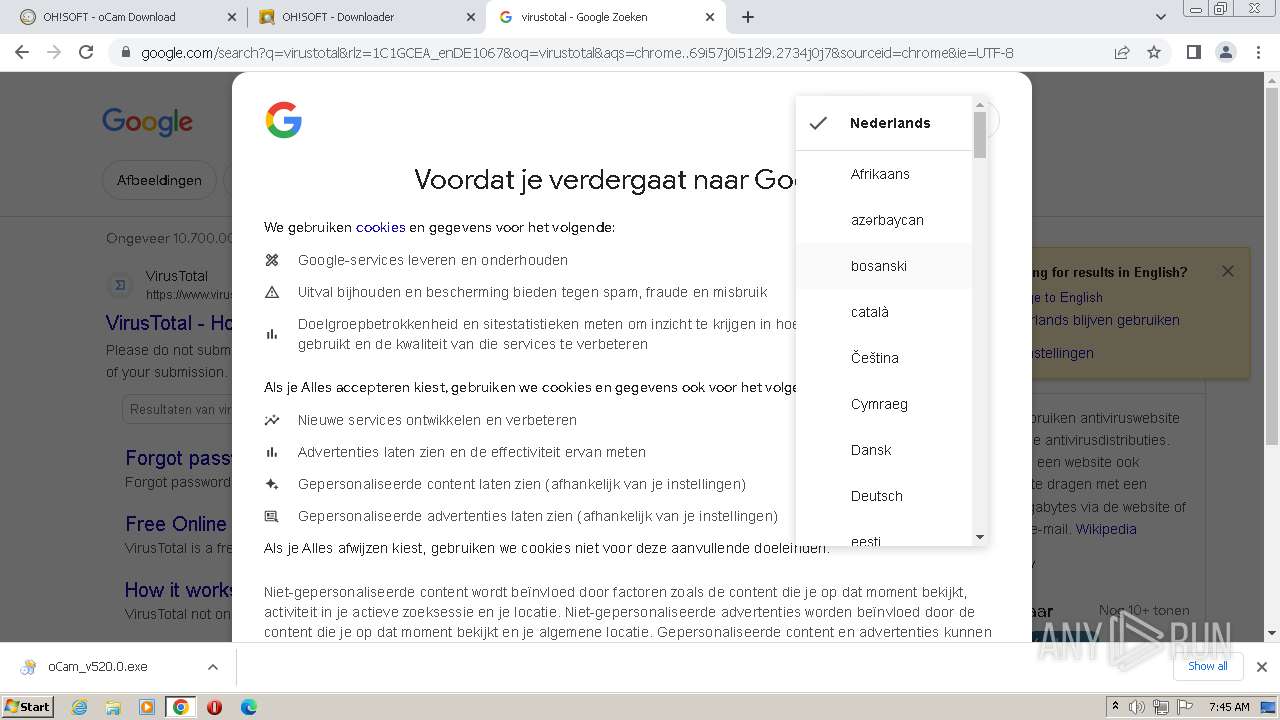
Task: Click the site lock icon in address bar
Action: pos(125,53)
